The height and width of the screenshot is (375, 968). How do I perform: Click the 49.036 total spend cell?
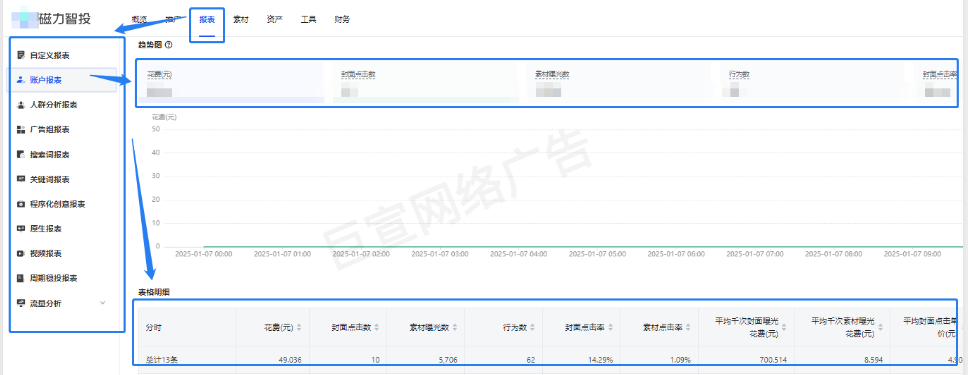pos(290,359)
